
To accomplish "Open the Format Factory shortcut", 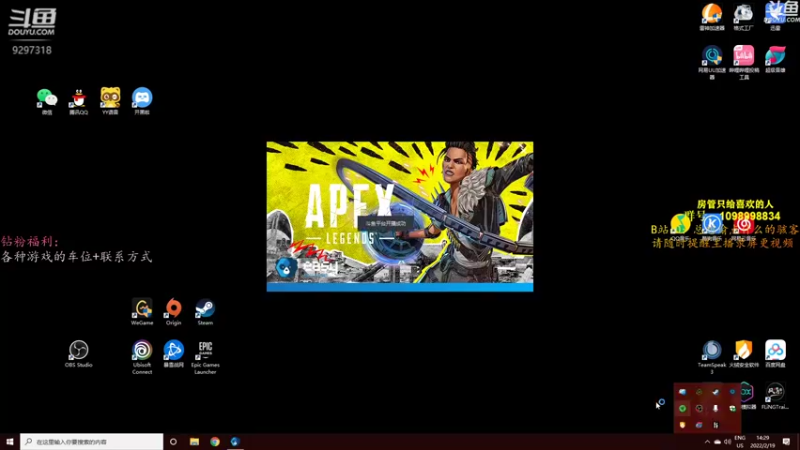I will coord(743,17).
